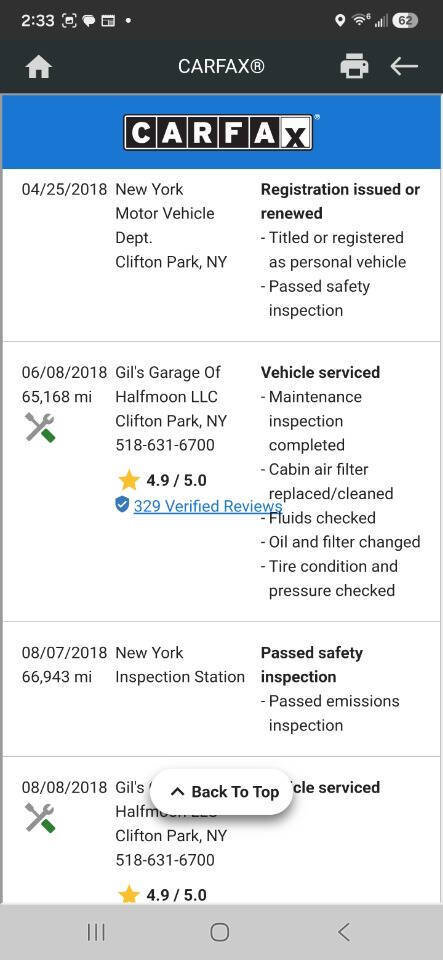The image size is (443, 960).
Task: Tap the Back To Top button
Action: point(221,792)
